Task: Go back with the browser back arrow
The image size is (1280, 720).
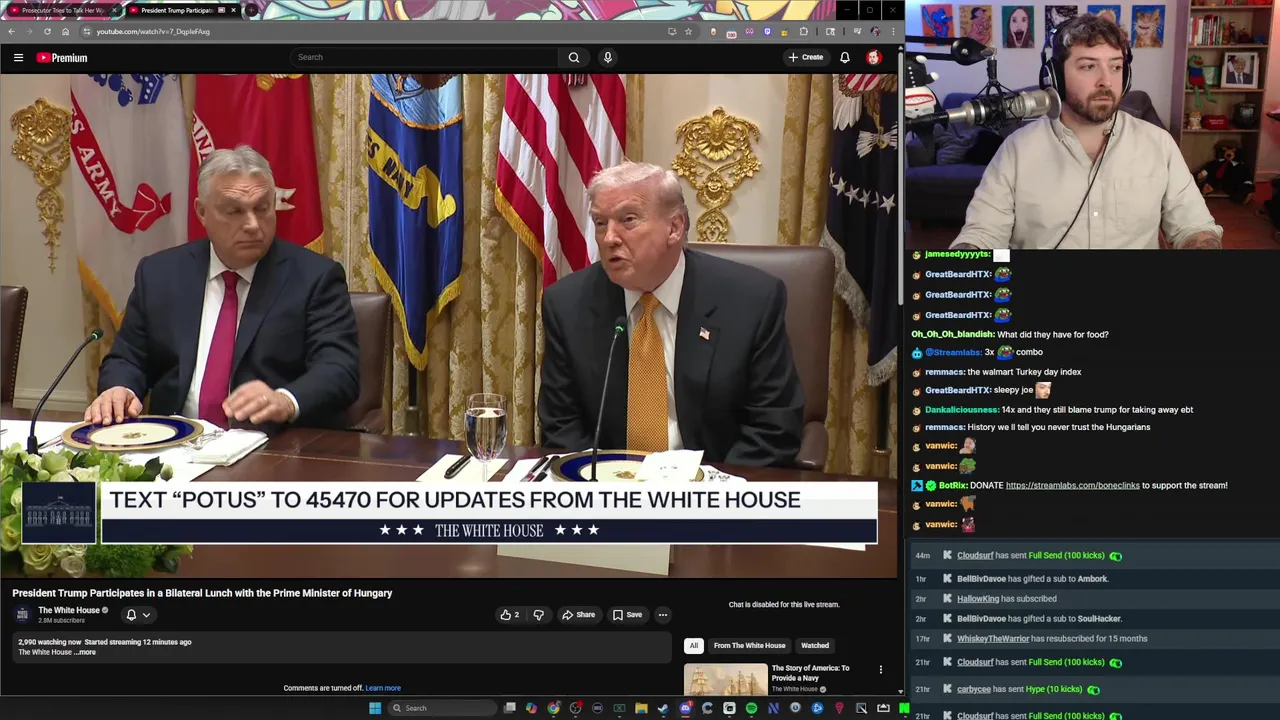Action: click(11, 31)
